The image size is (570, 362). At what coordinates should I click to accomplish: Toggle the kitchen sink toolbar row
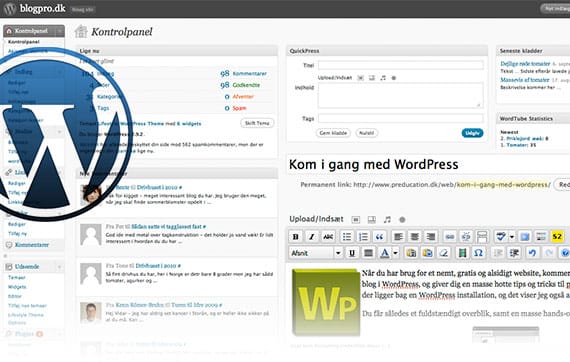click(541, 237)
